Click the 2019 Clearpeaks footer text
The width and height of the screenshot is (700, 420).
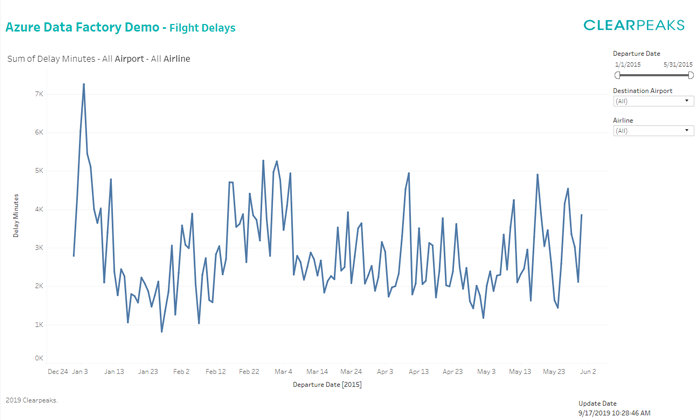point(31,400)
